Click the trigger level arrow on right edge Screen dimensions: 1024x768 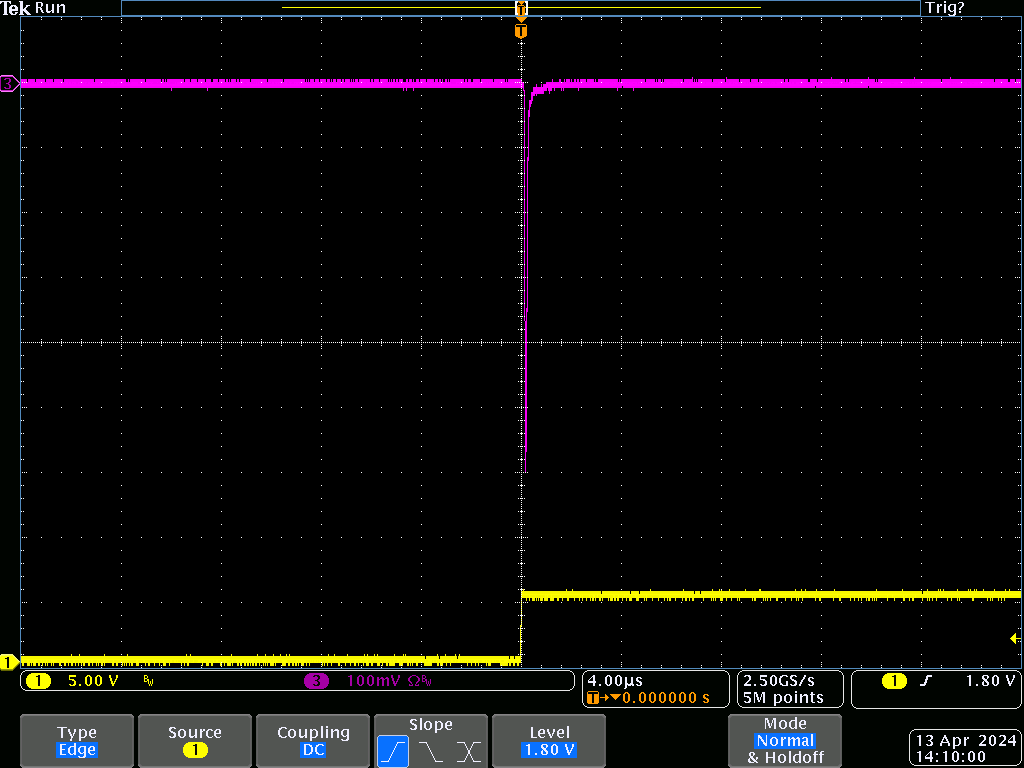[x=1015, y=638]
